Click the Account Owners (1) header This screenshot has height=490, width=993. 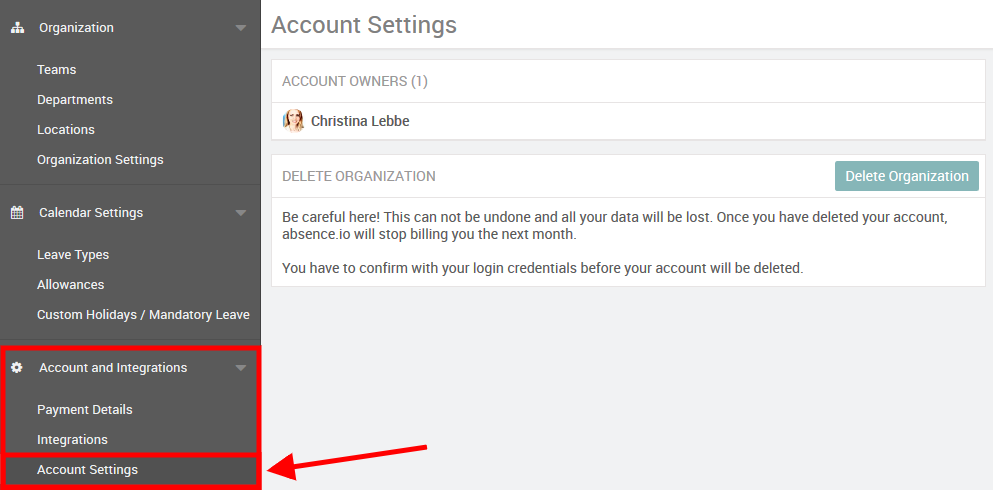tap(355, 81)
